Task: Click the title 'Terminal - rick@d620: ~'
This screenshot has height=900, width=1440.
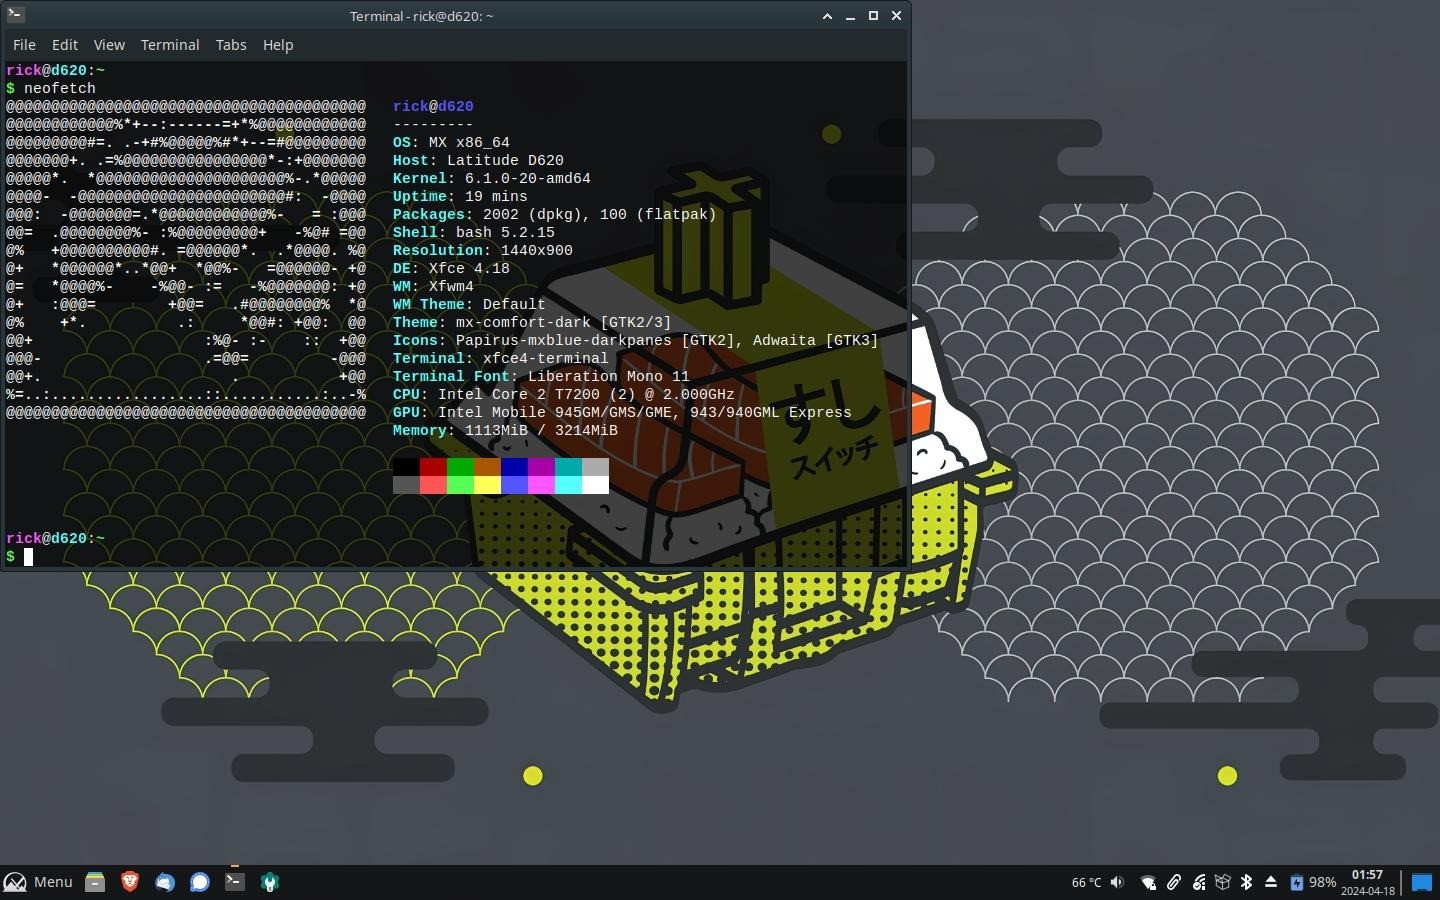Action: (421, 16)
